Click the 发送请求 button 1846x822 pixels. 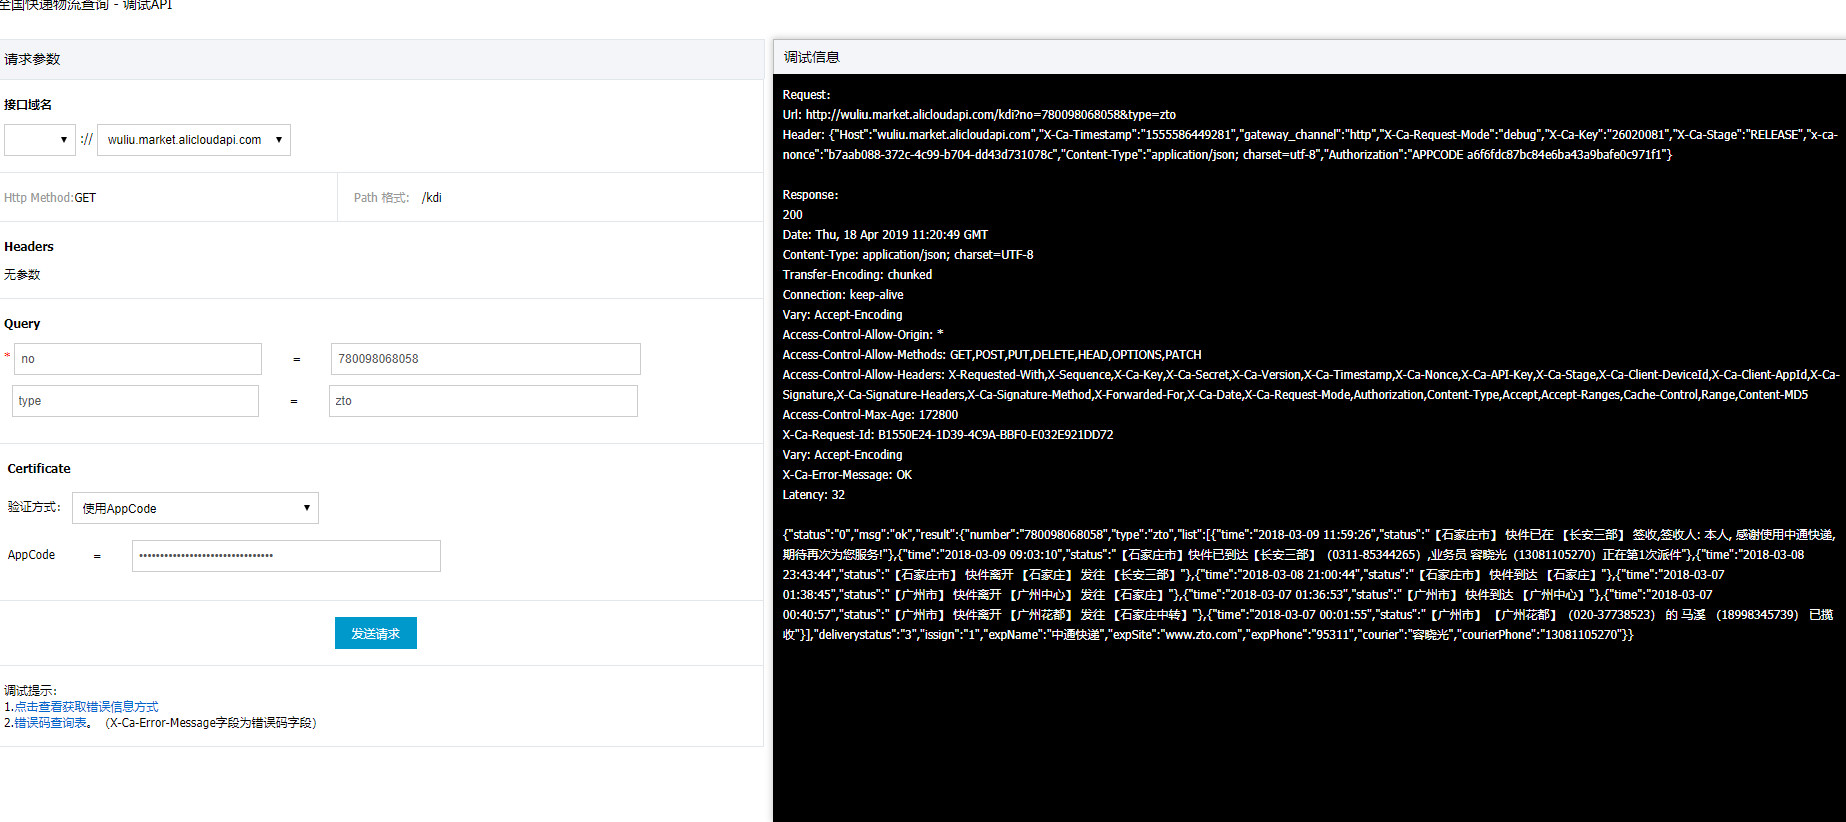click(x=375, y=633)
